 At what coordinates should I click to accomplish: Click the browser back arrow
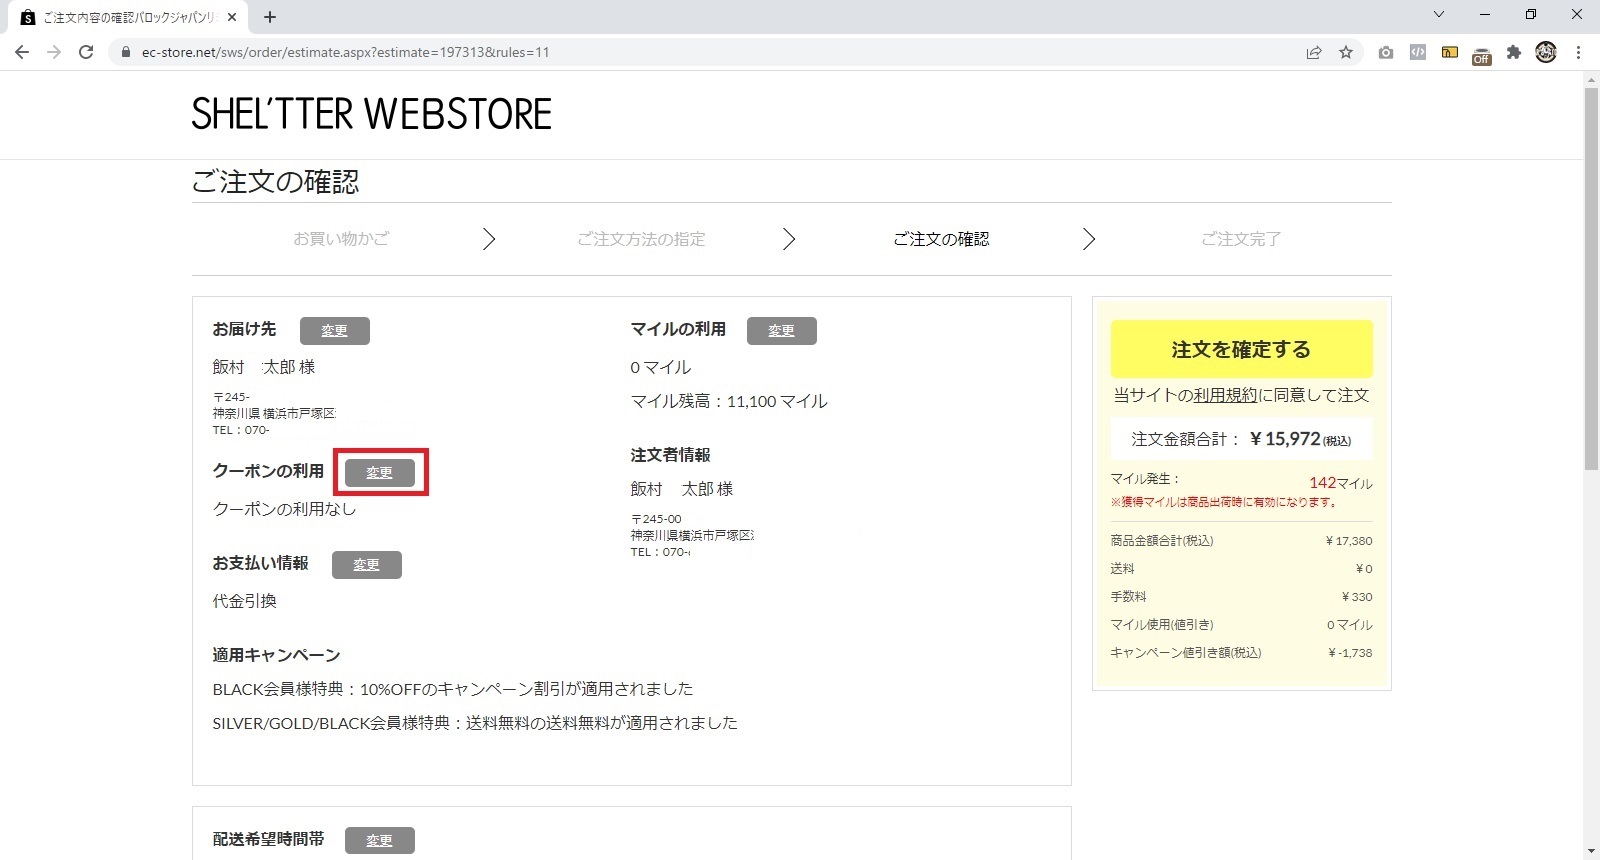tap(22, 52)
